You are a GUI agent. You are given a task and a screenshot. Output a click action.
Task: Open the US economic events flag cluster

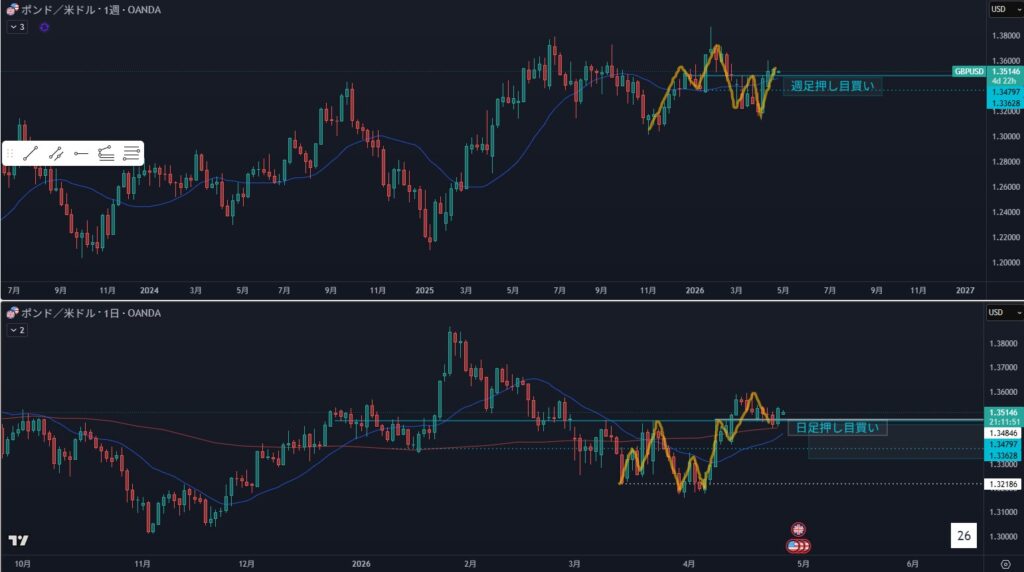(800, 546)
